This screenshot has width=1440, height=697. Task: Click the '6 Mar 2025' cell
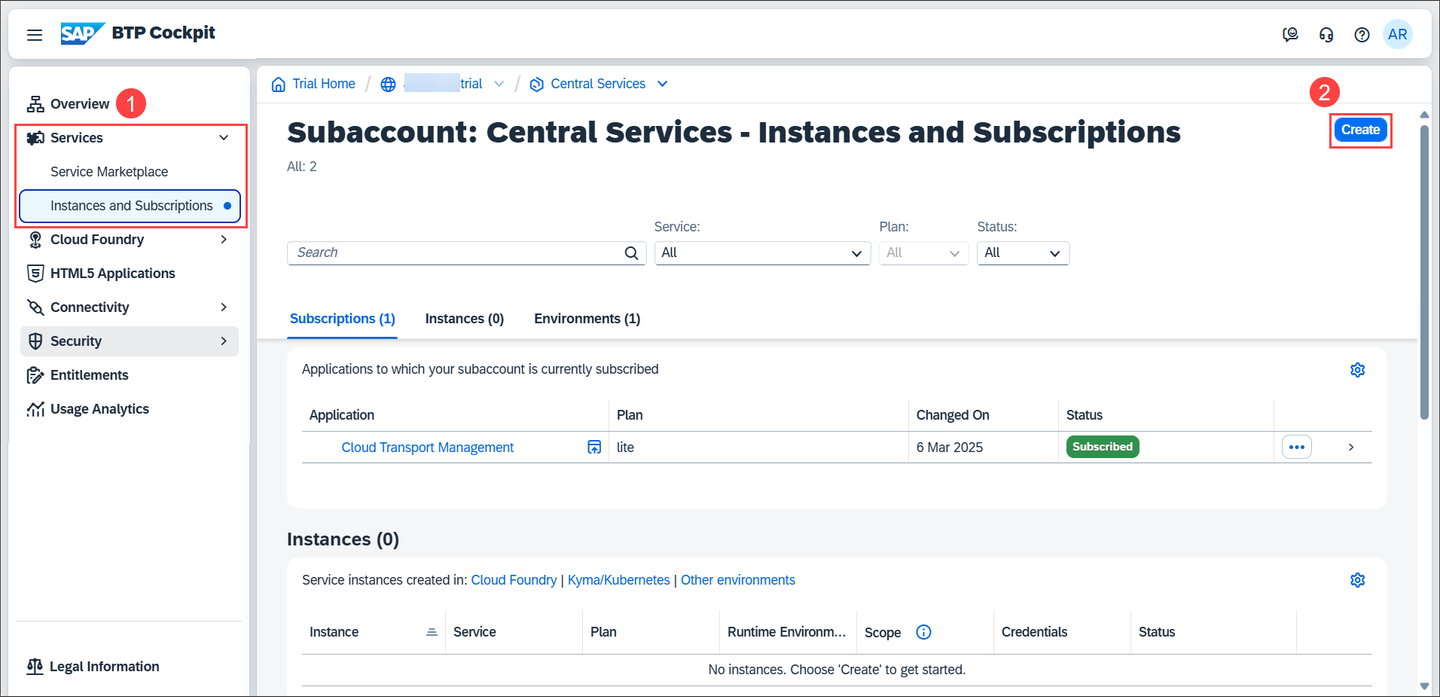point(949,447)
